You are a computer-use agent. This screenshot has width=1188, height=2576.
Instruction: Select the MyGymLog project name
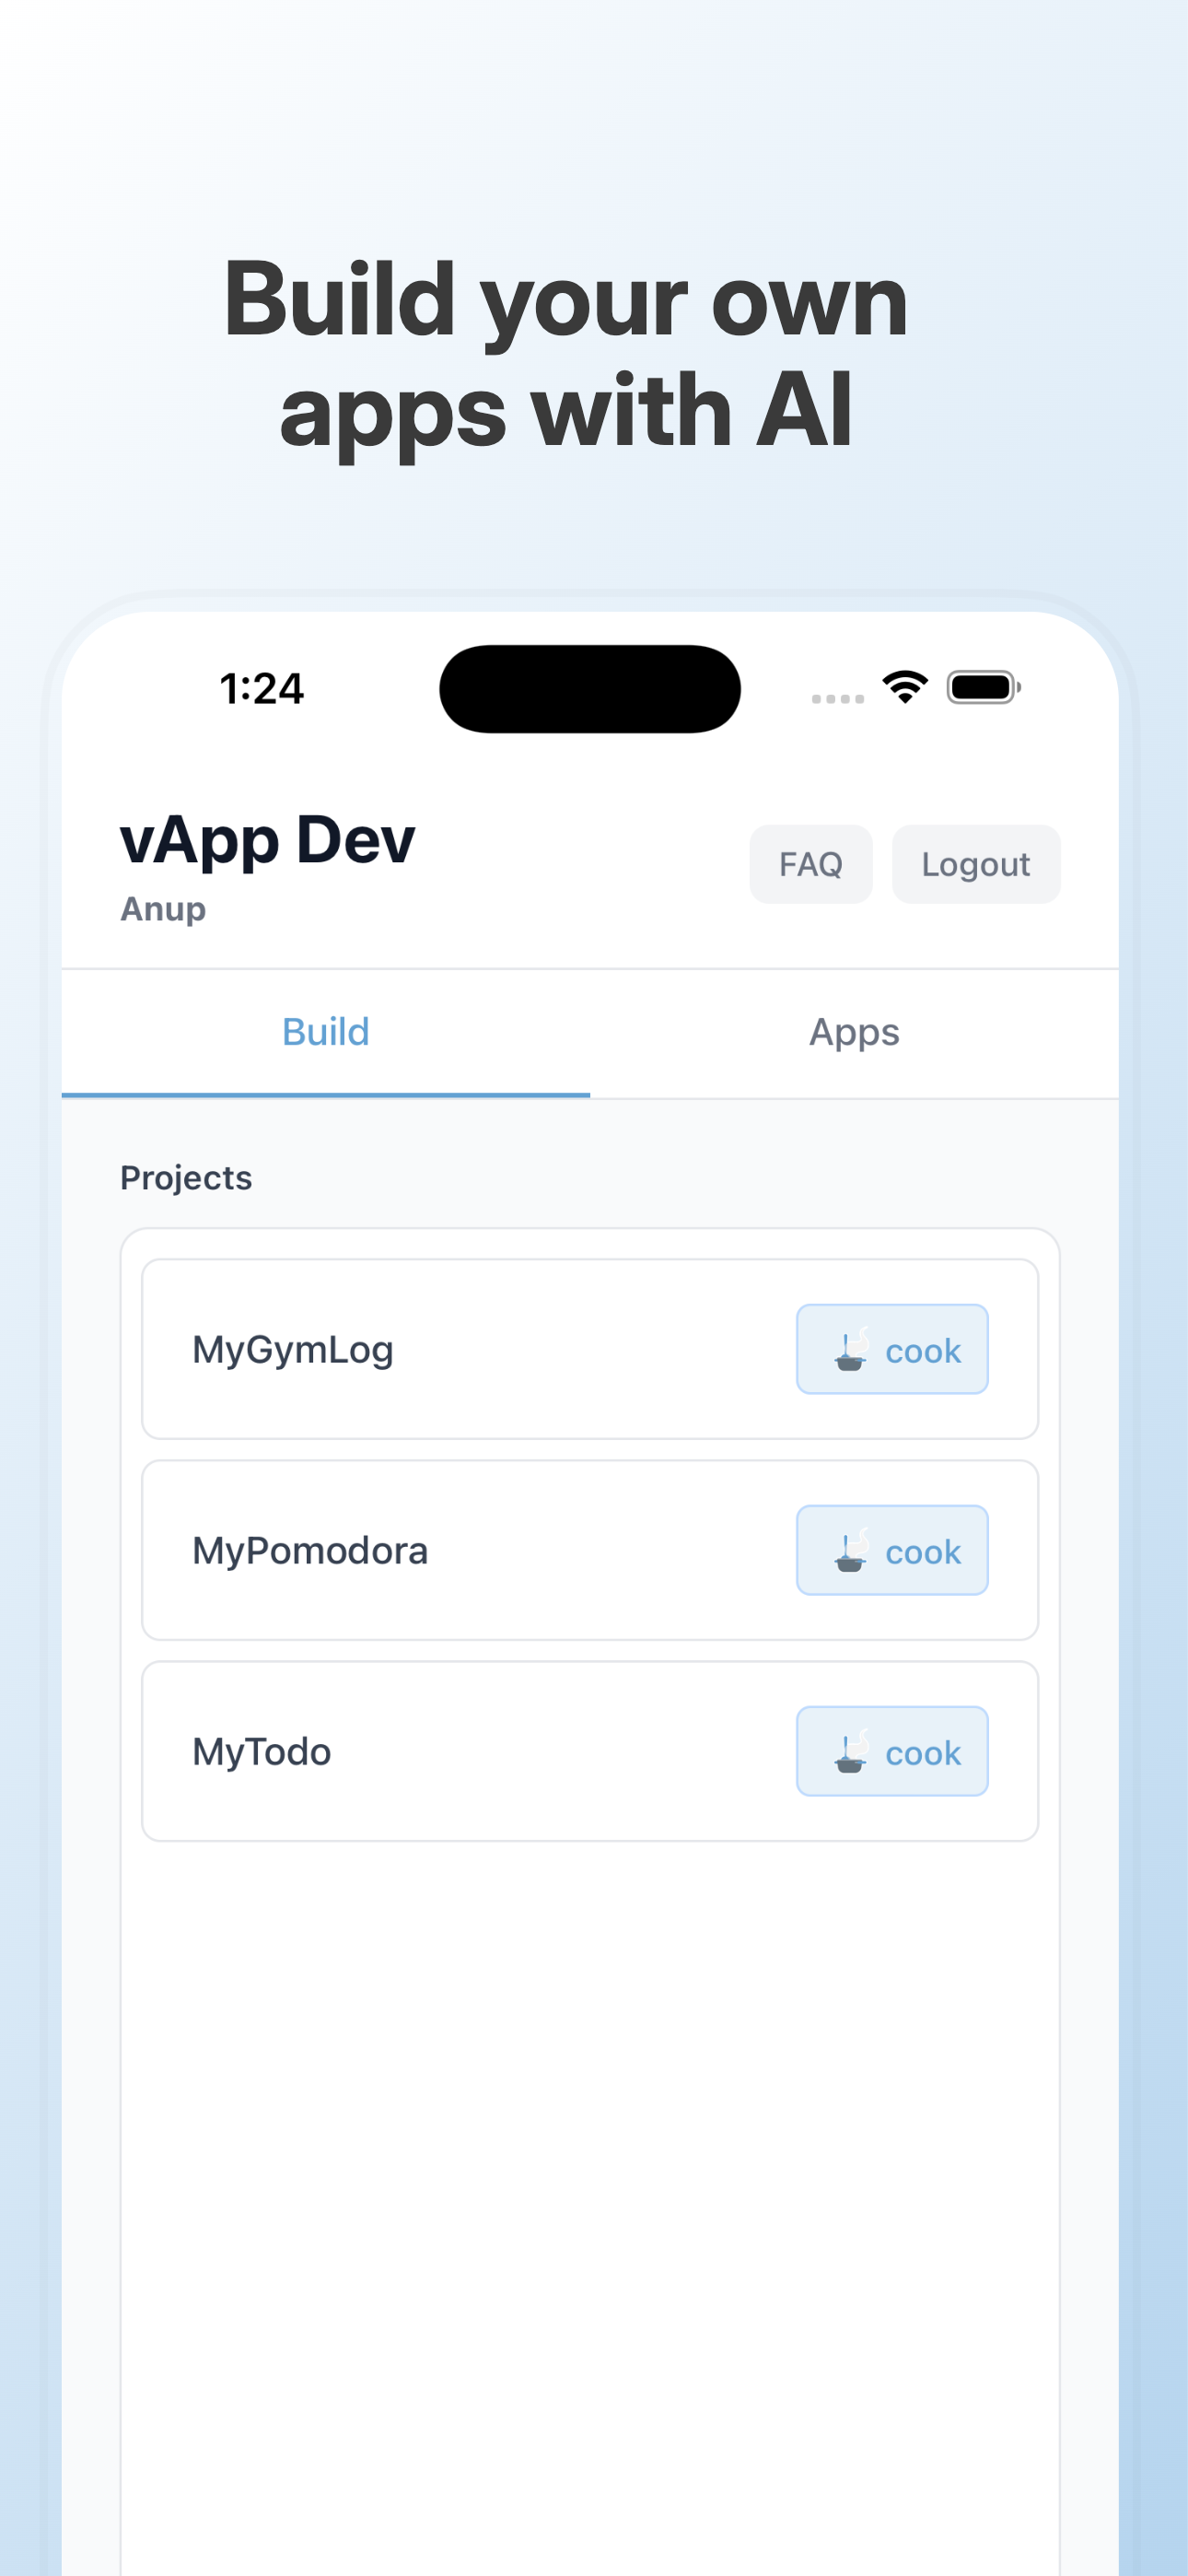[293, 1350]
